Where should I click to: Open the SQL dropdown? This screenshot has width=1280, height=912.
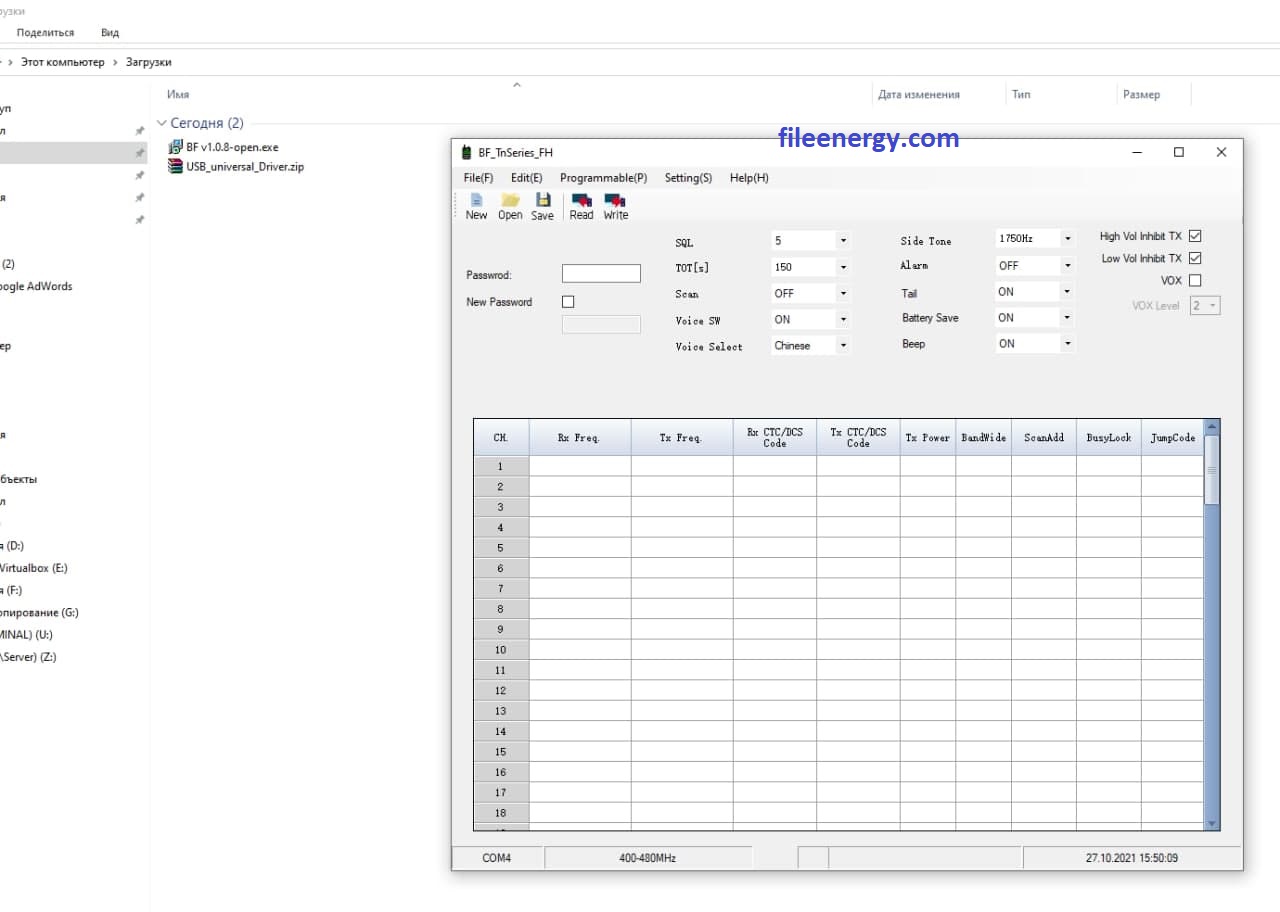point(843,241)
